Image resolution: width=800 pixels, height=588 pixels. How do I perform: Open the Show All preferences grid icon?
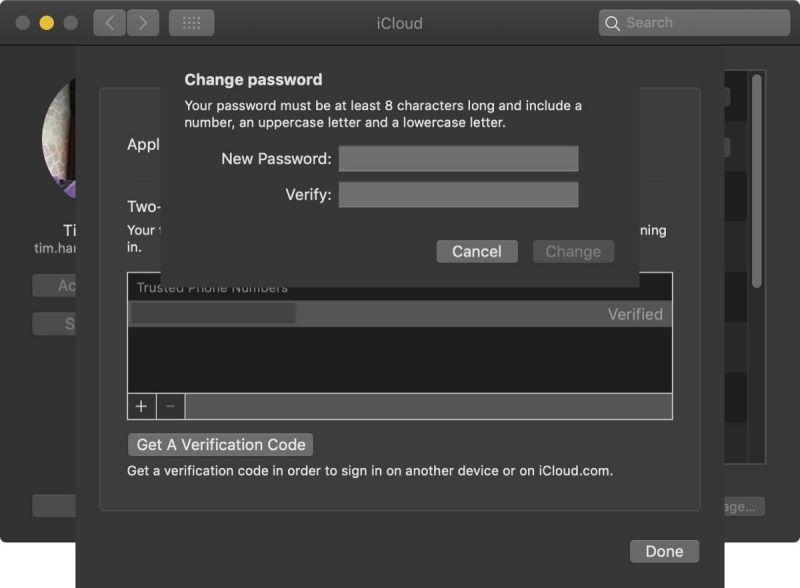pyautogui.click(x=190, y=22)
